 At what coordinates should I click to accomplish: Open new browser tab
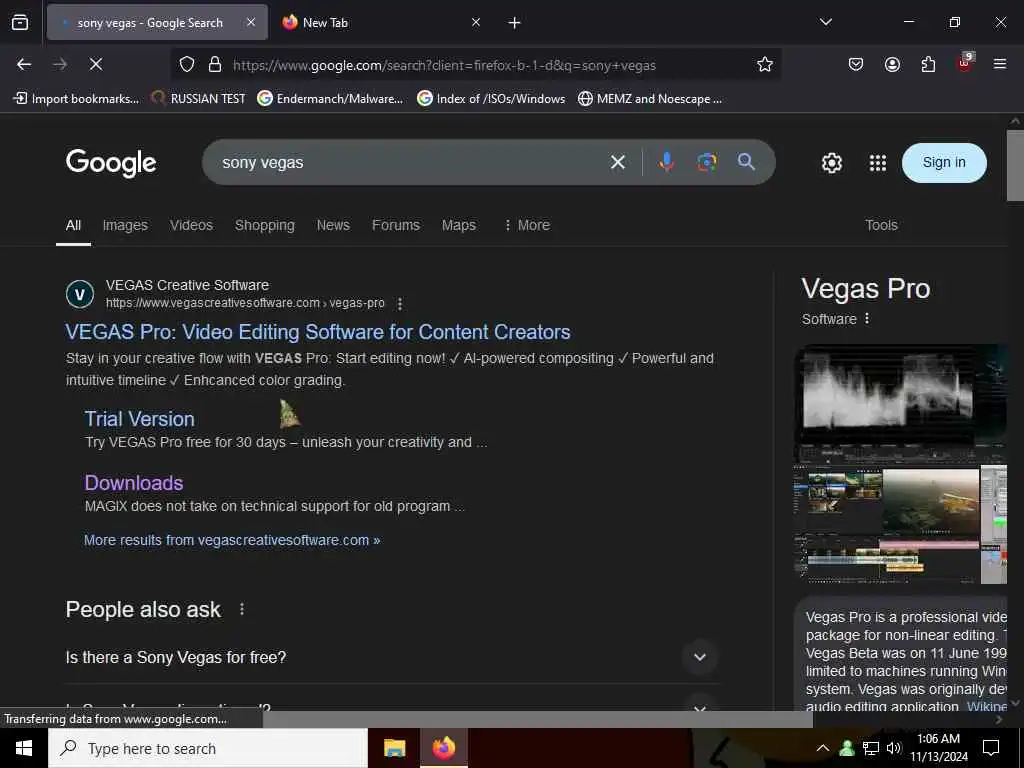515,23
